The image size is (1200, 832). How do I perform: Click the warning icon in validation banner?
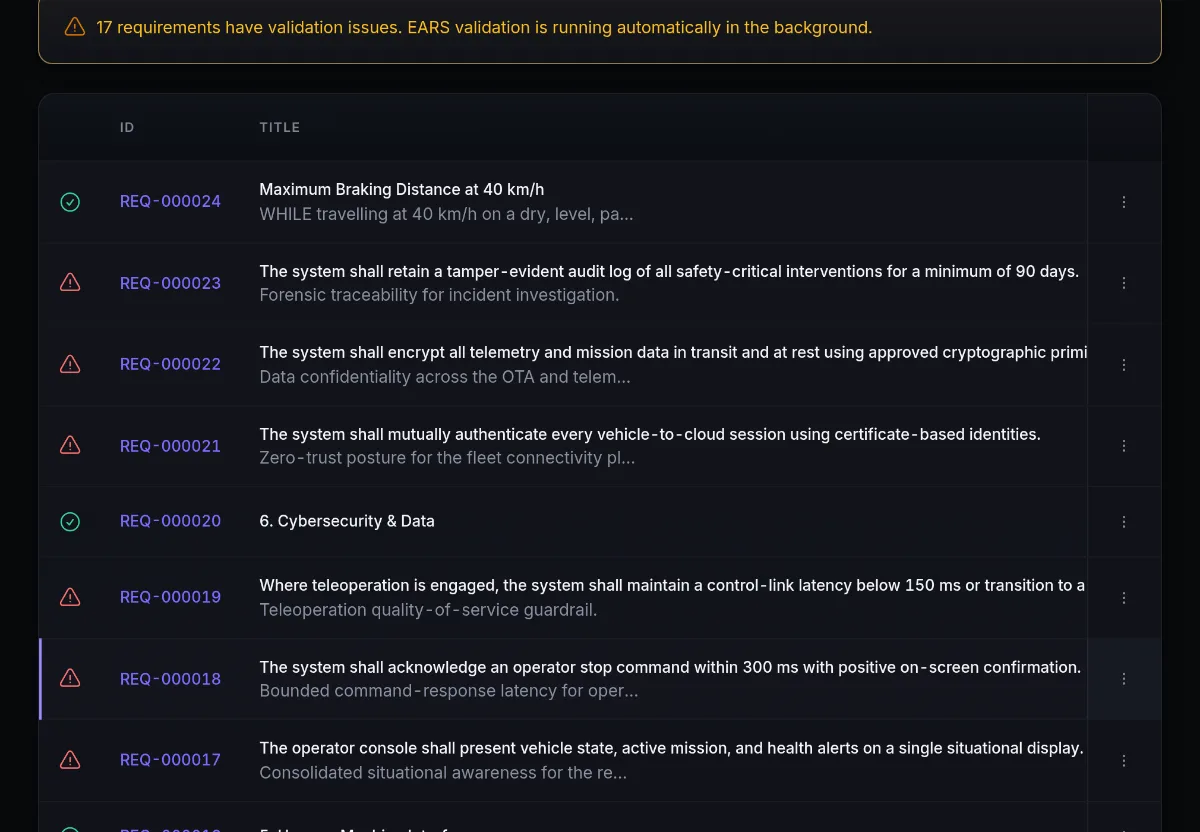[x=75, y=27]
